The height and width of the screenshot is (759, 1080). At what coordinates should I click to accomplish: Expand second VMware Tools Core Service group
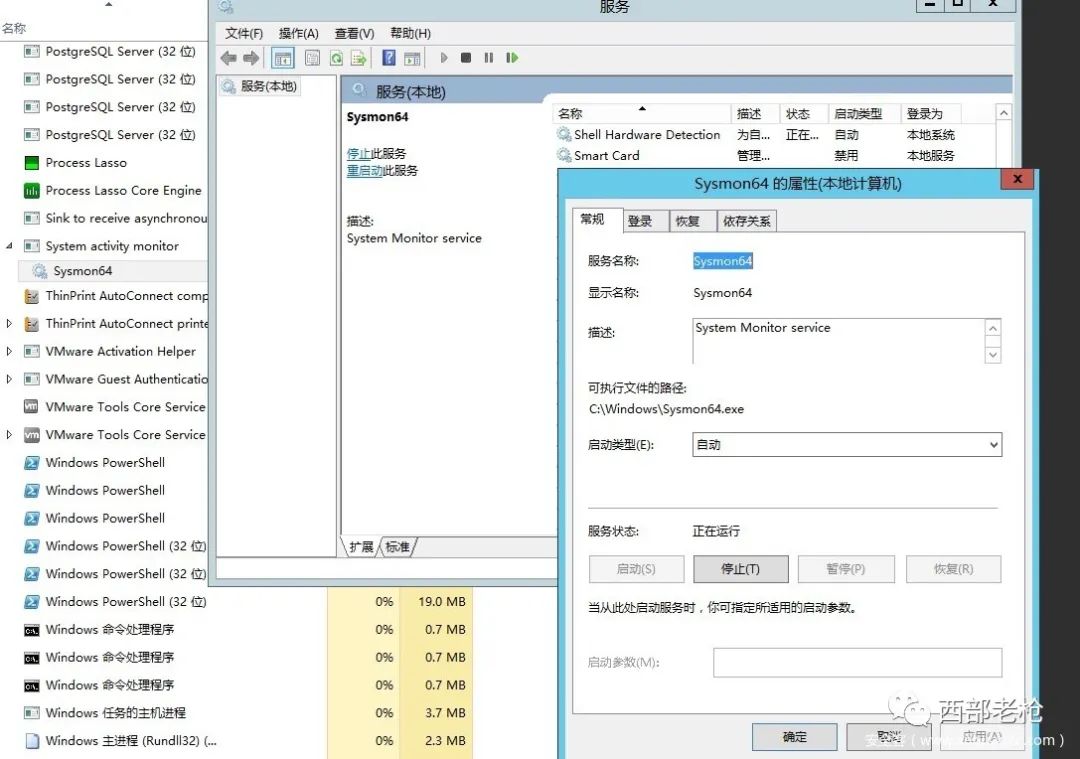[9, 435]
